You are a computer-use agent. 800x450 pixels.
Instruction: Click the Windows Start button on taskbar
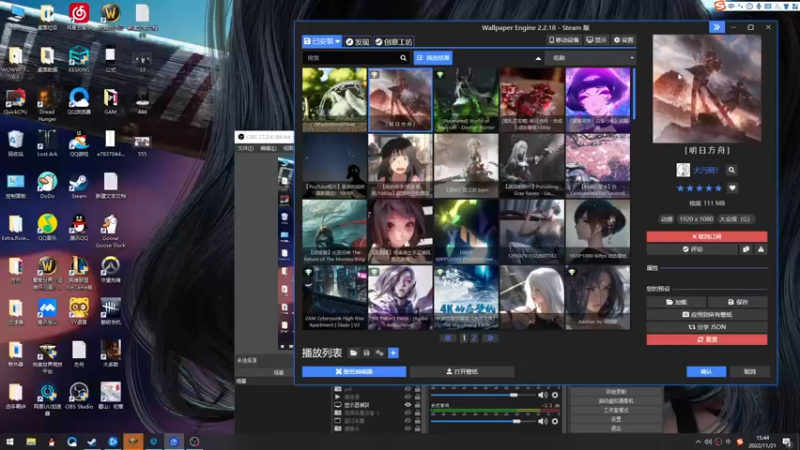(10, 442)
